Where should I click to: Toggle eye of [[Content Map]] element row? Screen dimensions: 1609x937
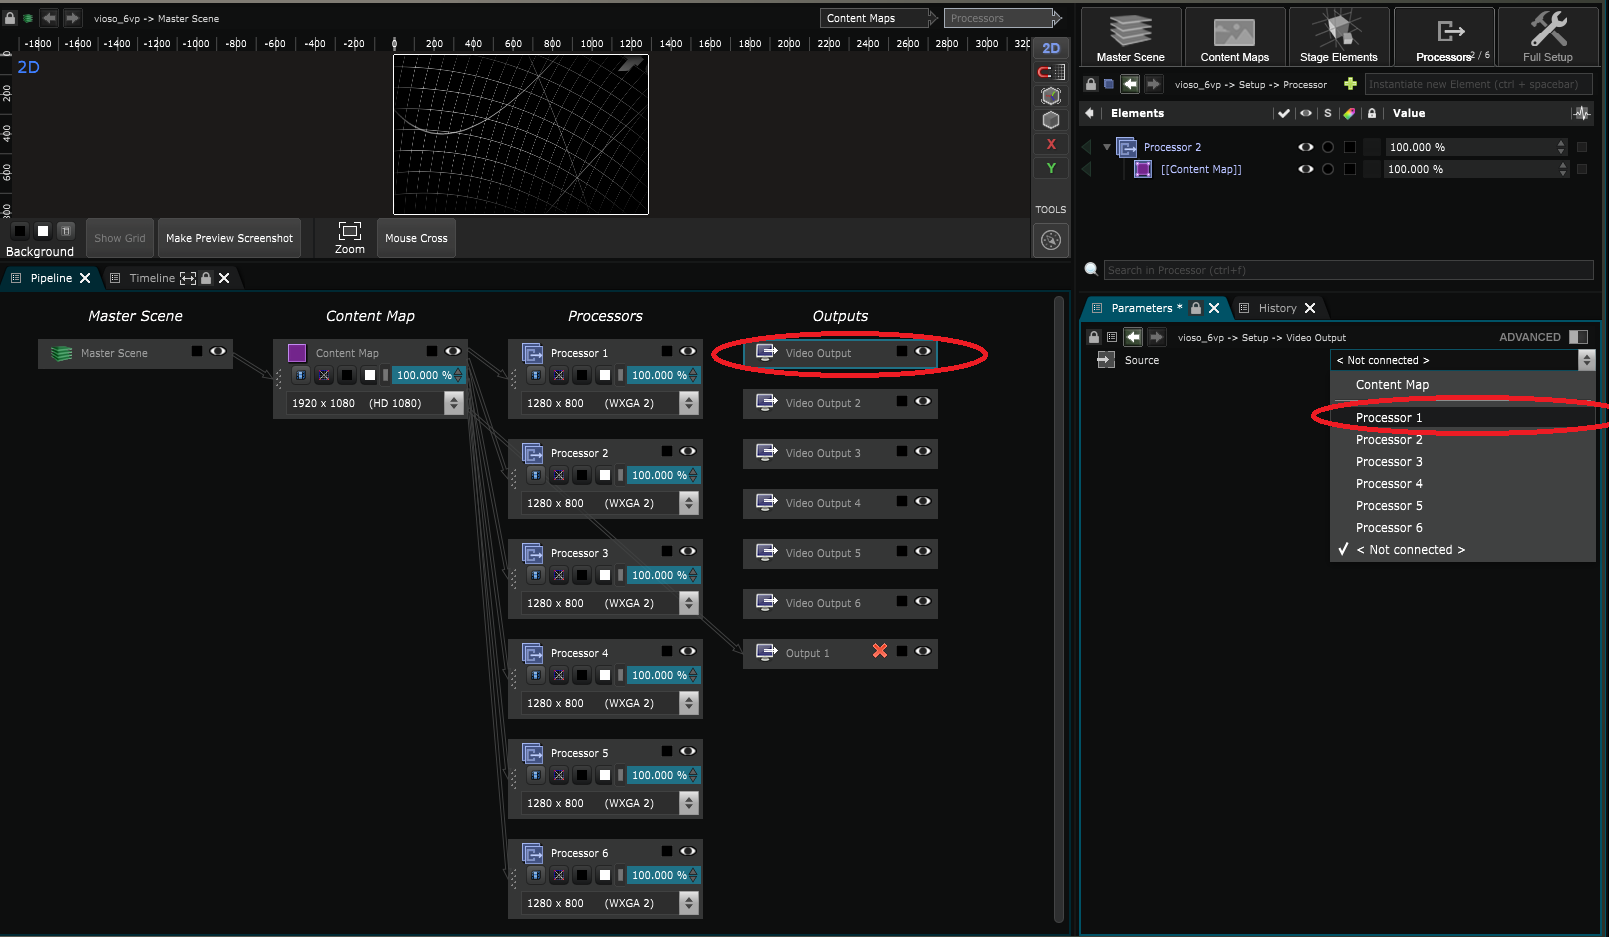pos(1306,169)
